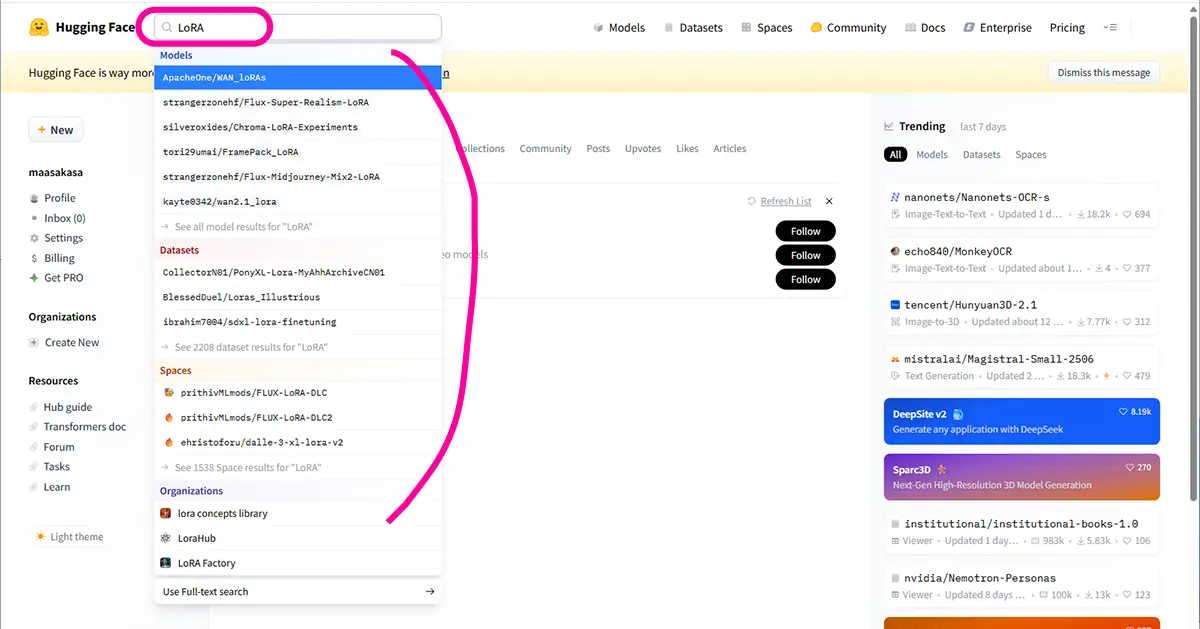Image resolution: width=1200 pixels, height=629 pixels.
Task: Select strangerzonehf/Flux-Midjourney-Mix2-LoRA result
Action: (x=298, y=177)
